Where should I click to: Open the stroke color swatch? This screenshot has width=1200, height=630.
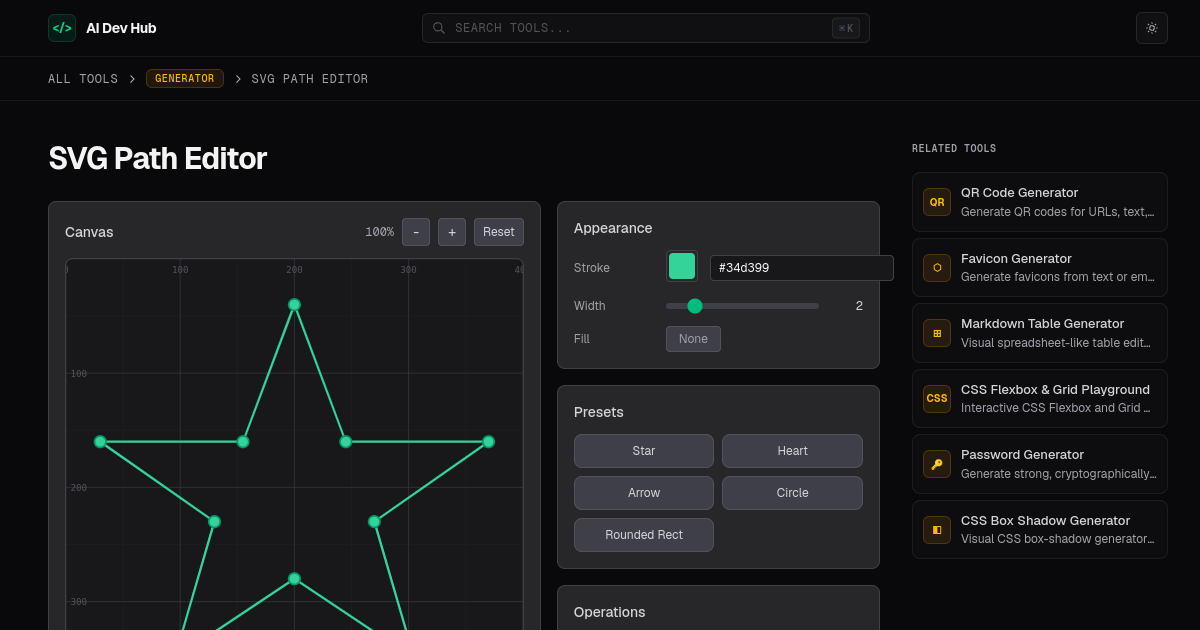pos(682,266)
